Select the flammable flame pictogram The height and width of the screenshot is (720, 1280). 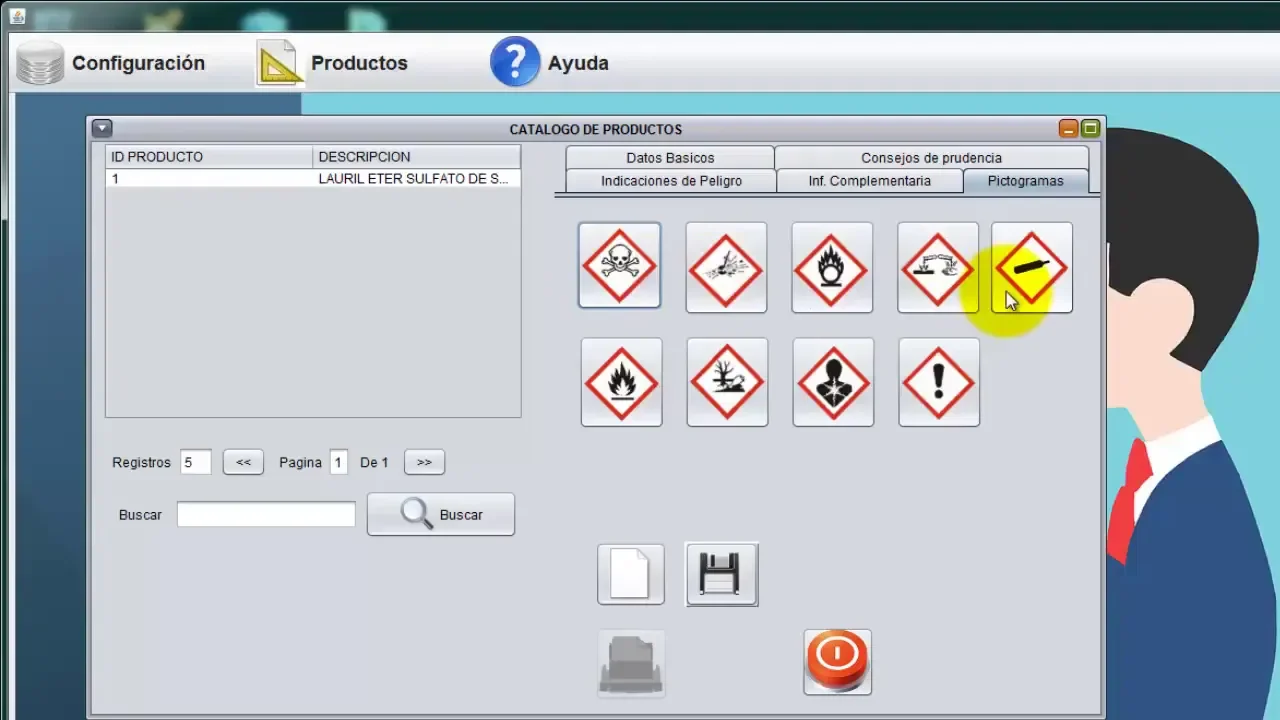(621, 383)
